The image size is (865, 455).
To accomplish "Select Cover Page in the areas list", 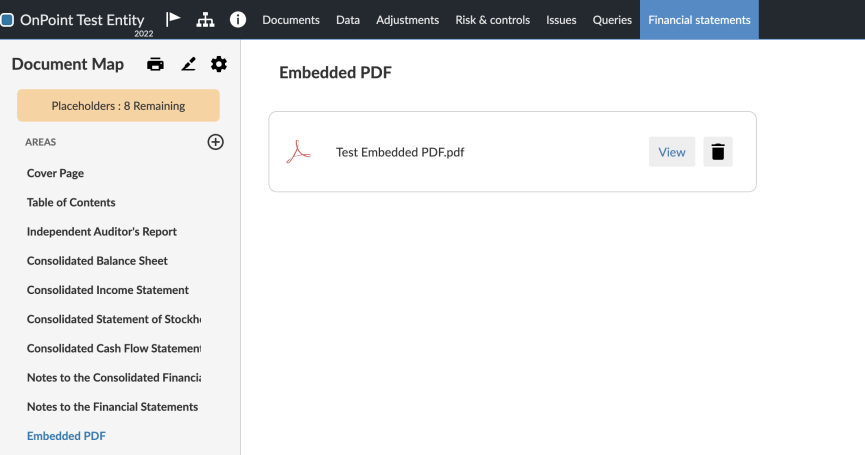I will (x=55, y=173).
